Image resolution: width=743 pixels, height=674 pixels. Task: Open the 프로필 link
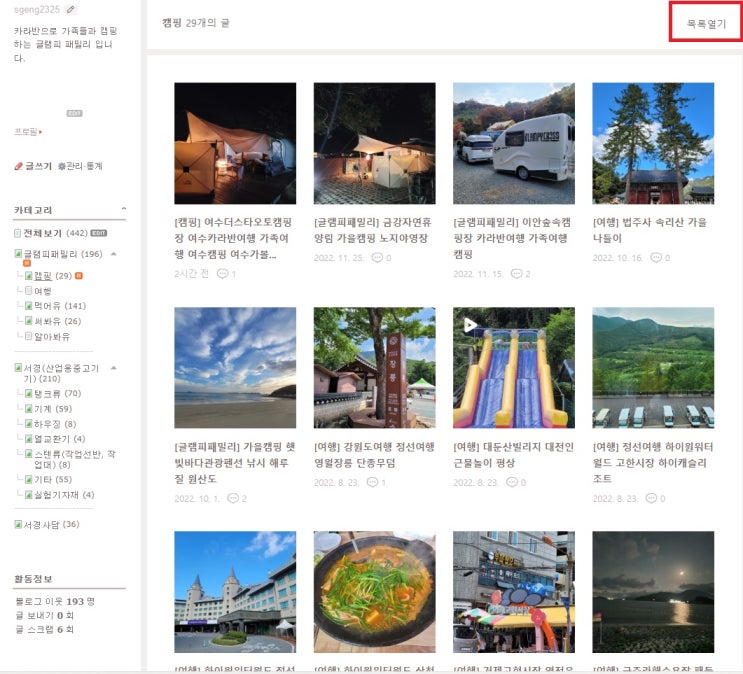(27, 132)
